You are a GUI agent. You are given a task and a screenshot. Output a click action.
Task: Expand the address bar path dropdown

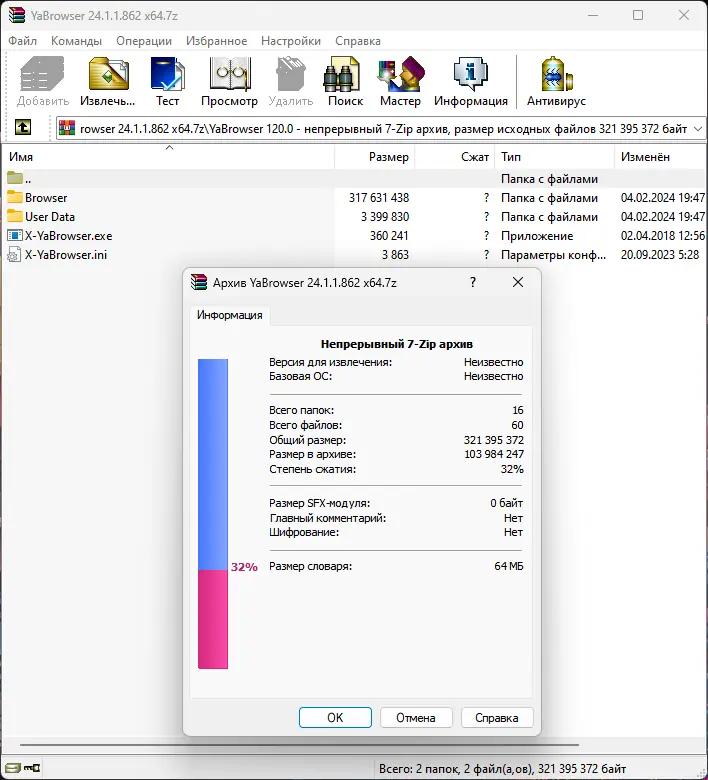point(698,129)
